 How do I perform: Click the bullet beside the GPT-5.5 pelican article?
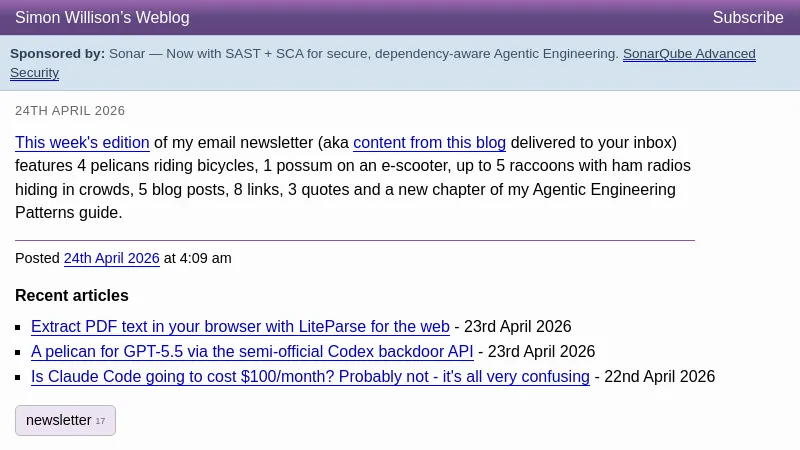pos(19,352)
